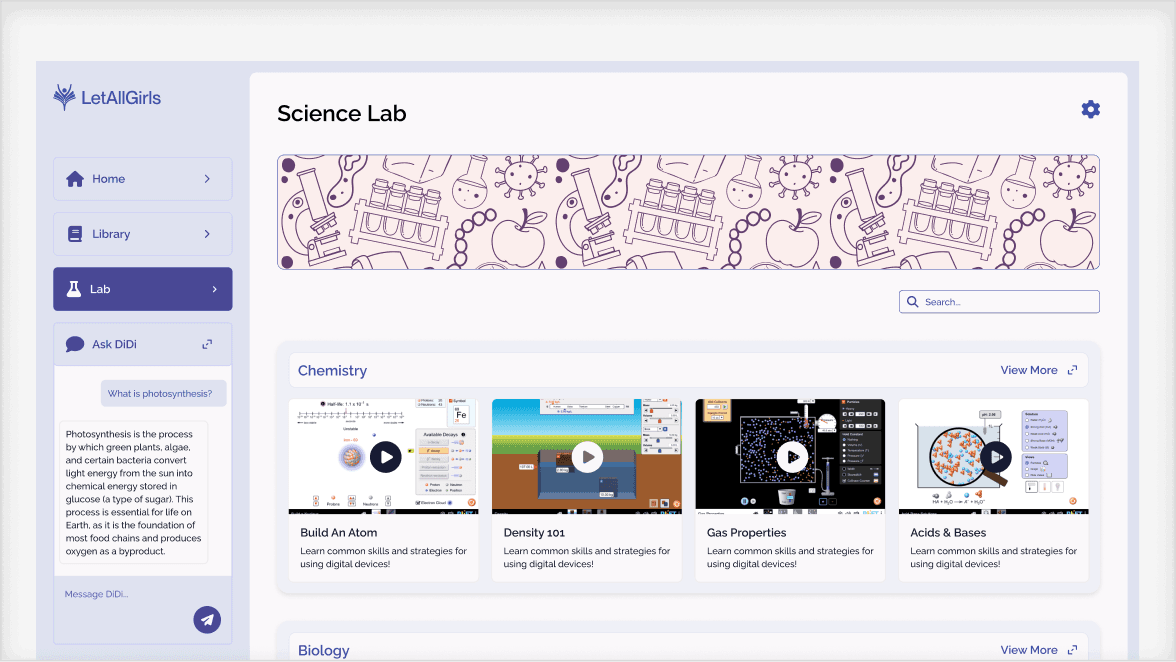1176x662 pixels.
Task: Play the Density 101 video
Action: tap(587, 457)
